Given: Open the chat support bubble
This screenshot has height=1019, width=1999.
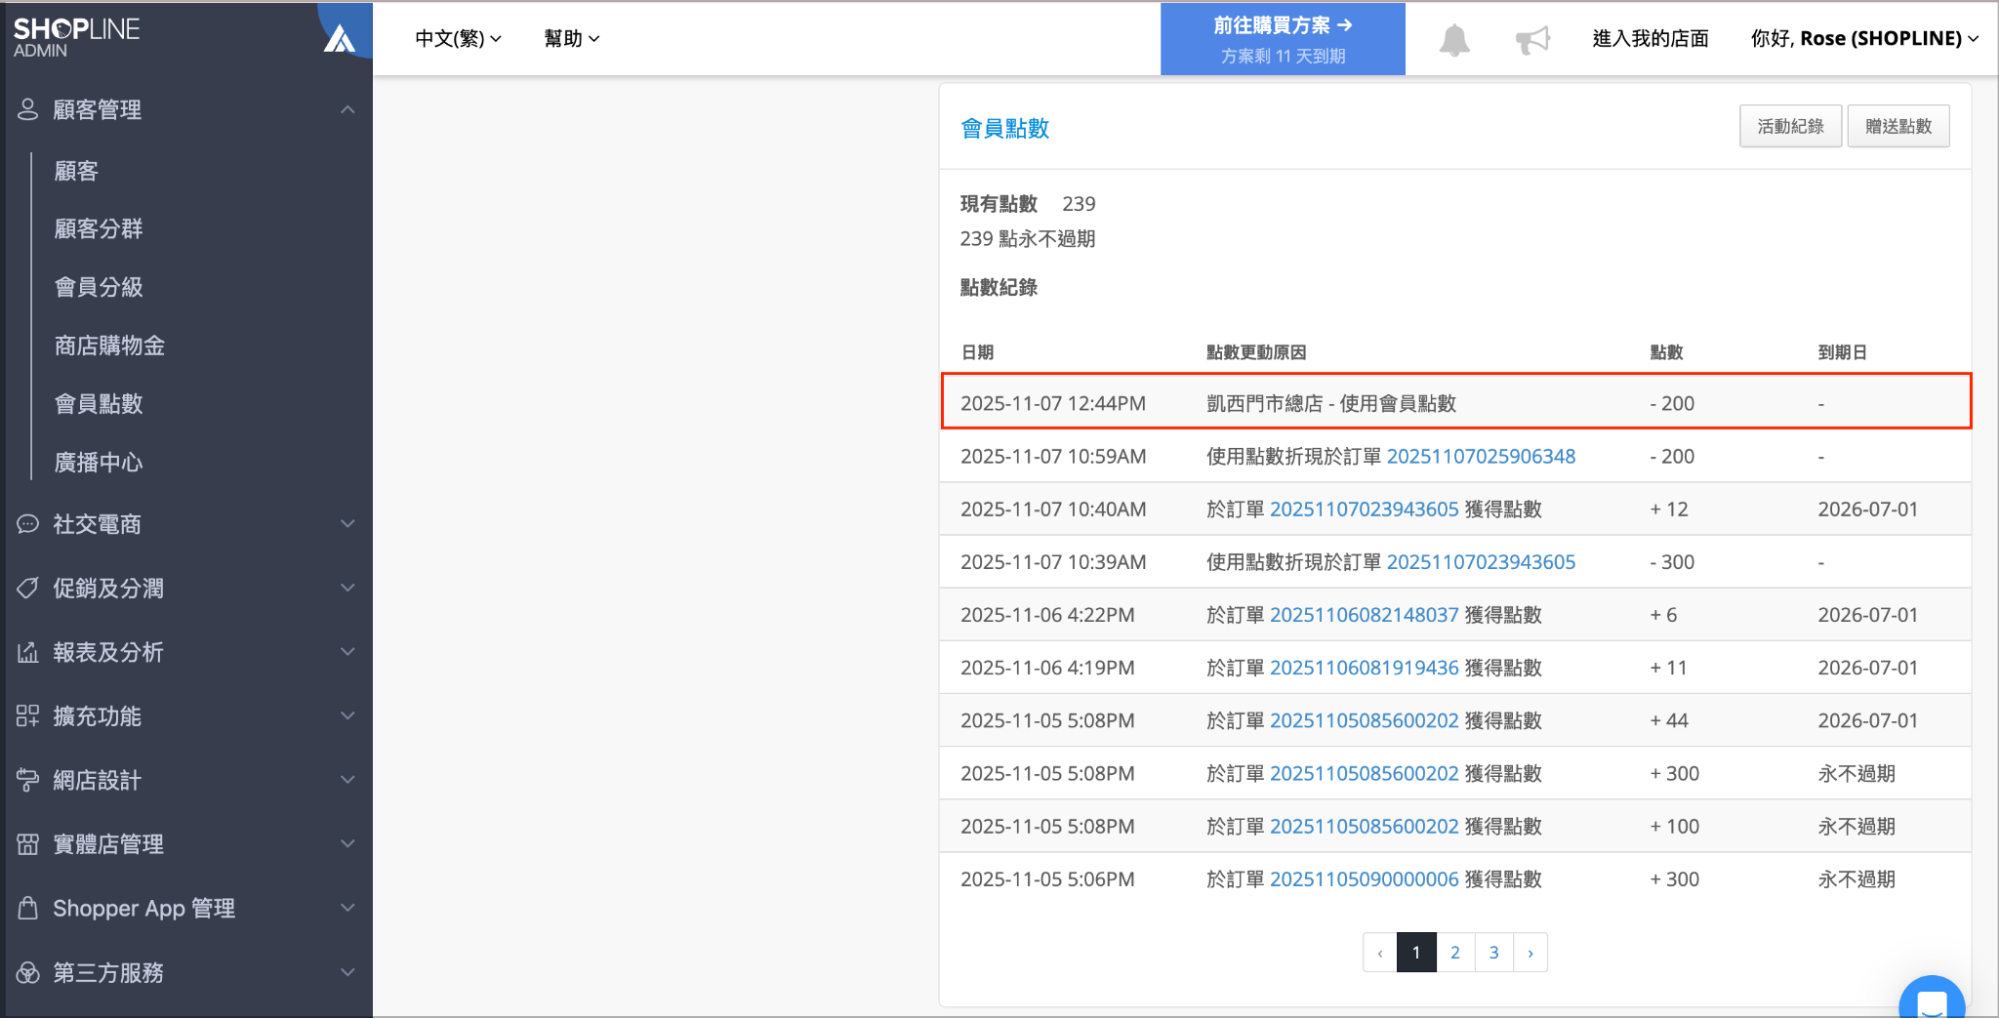Looking at the screenshot, I should [x=1932, y=998].
